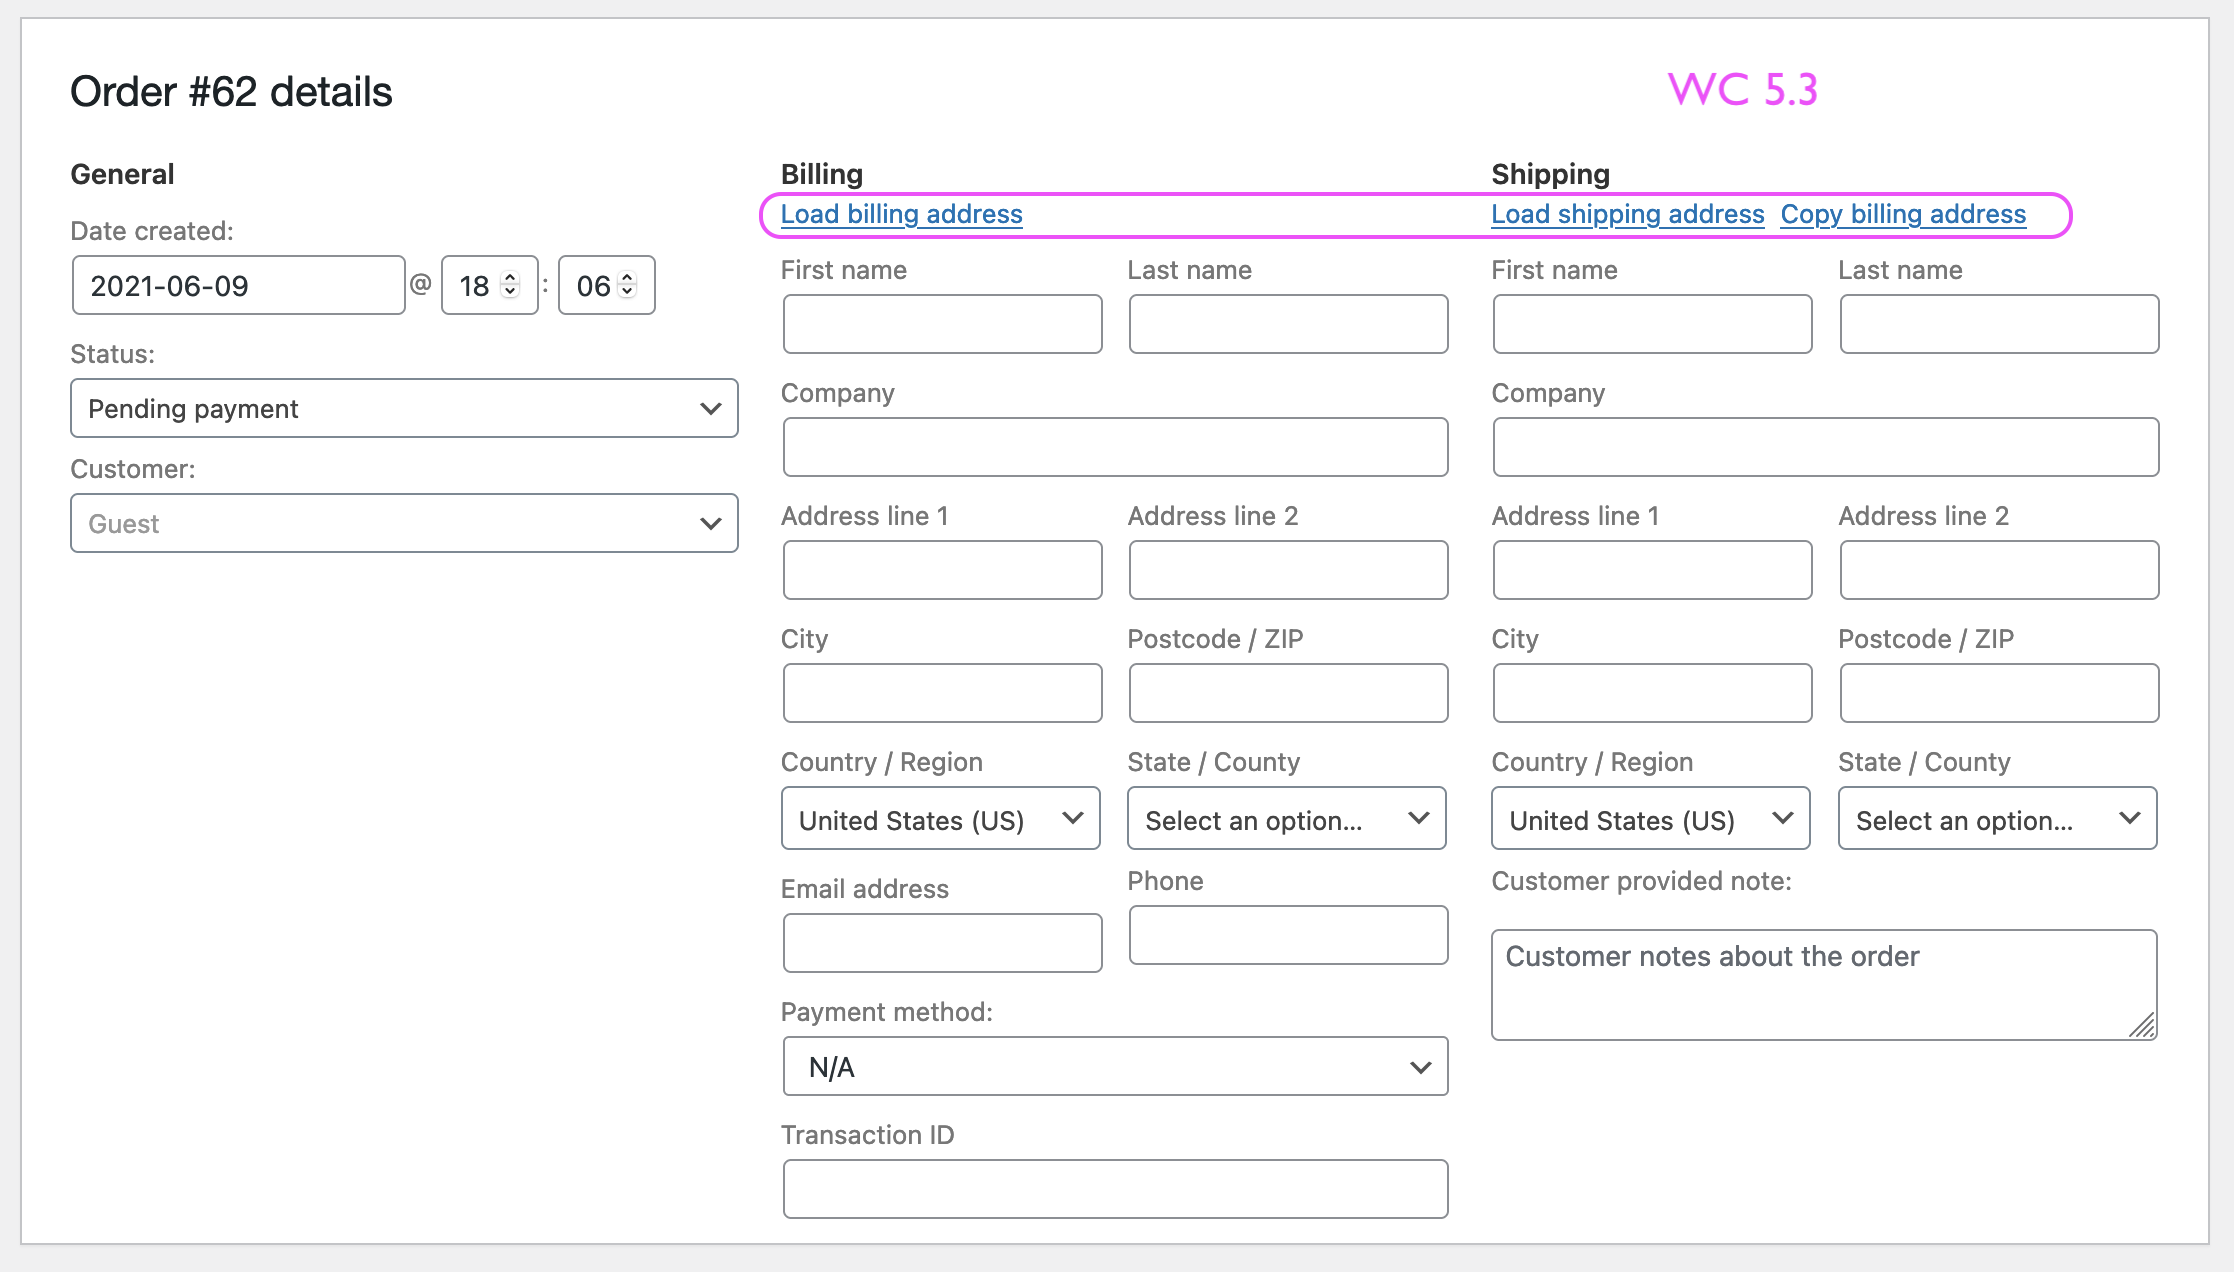Focus the shipping Postcode / ZIP field

[x=1999, y=693]
